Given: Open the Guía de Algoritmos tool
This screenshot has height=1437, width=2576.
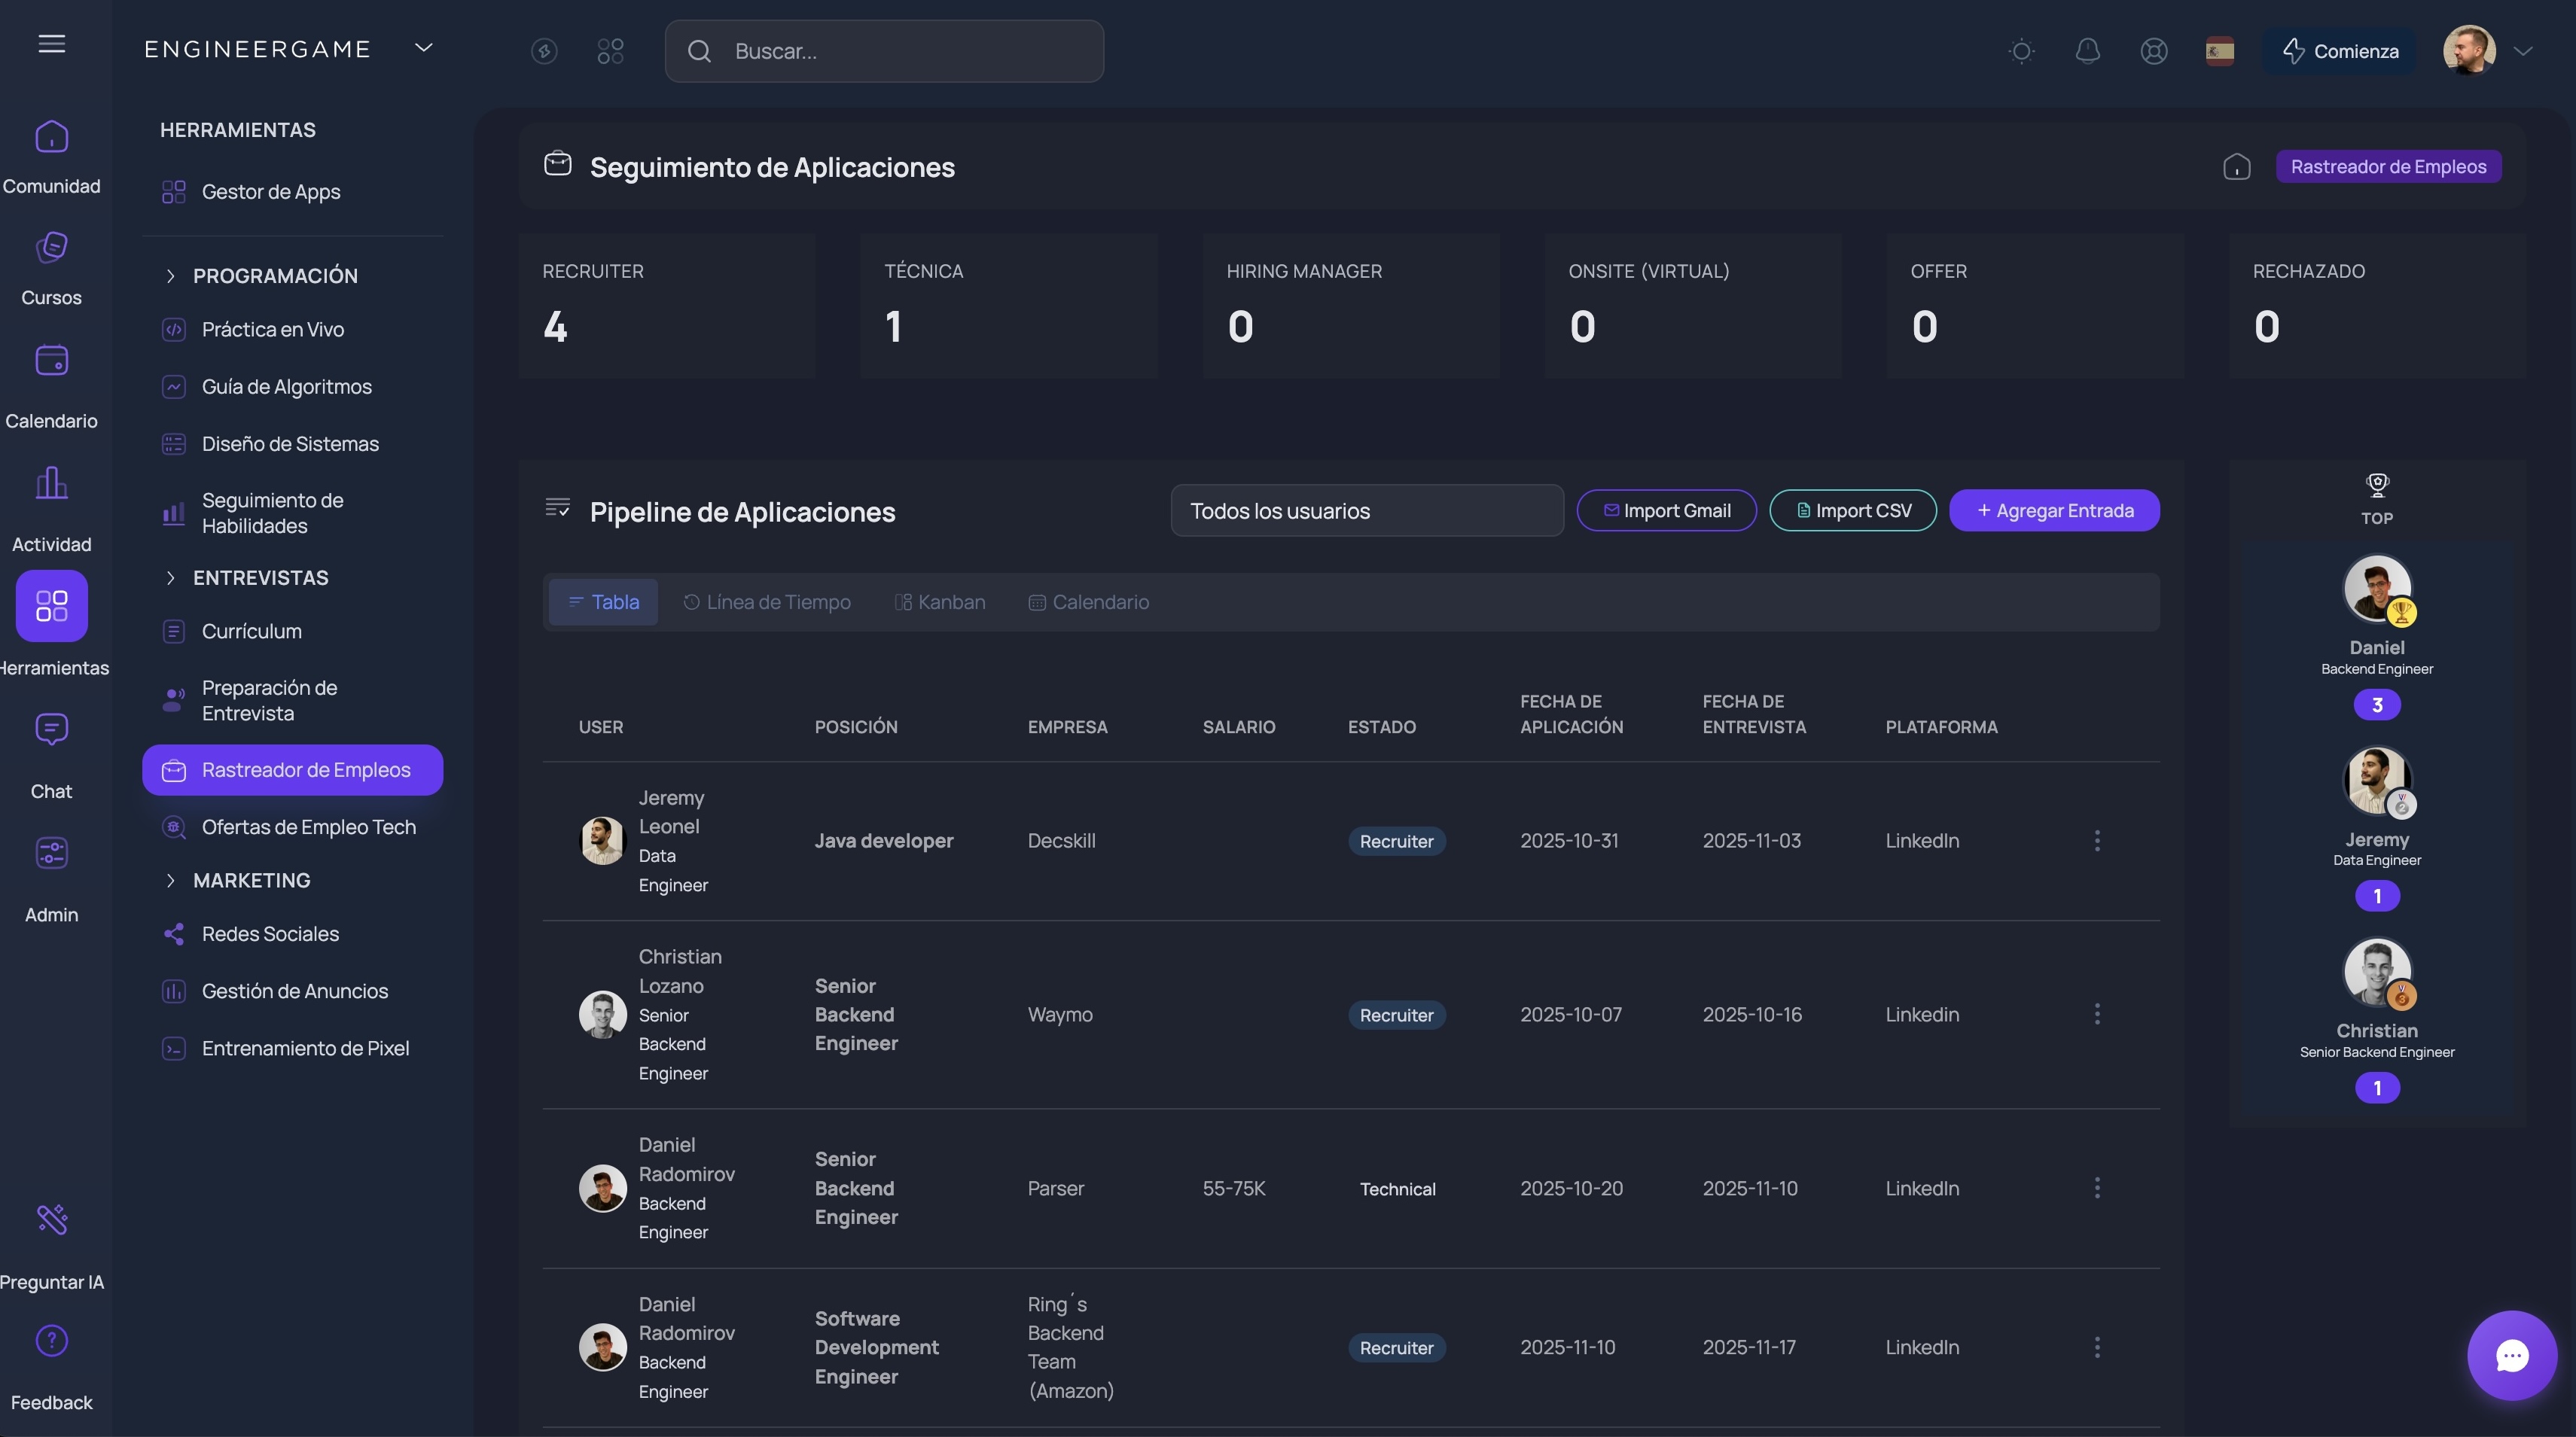Looking at the screenshot, I should [286, 386].
